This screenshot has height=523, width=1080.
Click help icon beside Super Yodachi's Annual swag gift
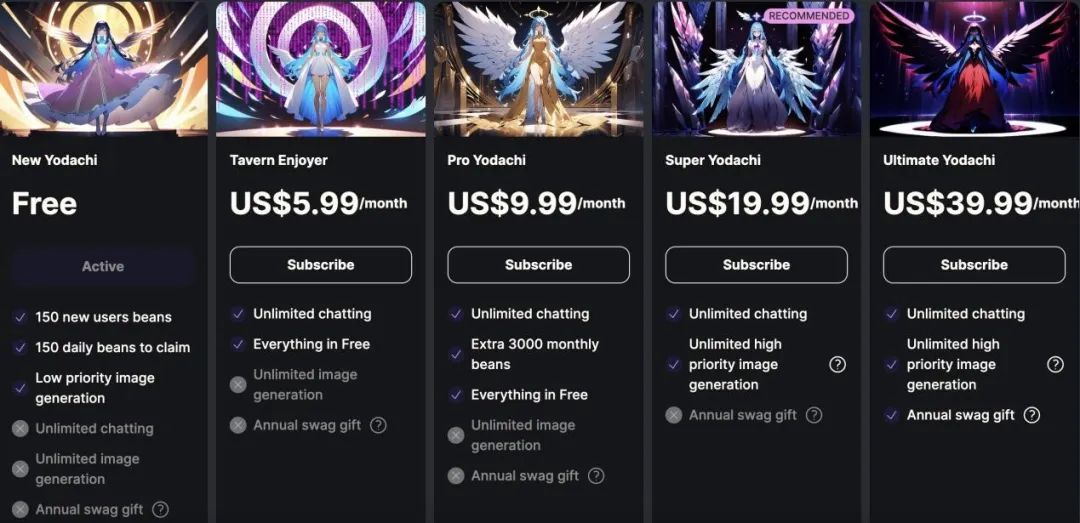point(814,415)
